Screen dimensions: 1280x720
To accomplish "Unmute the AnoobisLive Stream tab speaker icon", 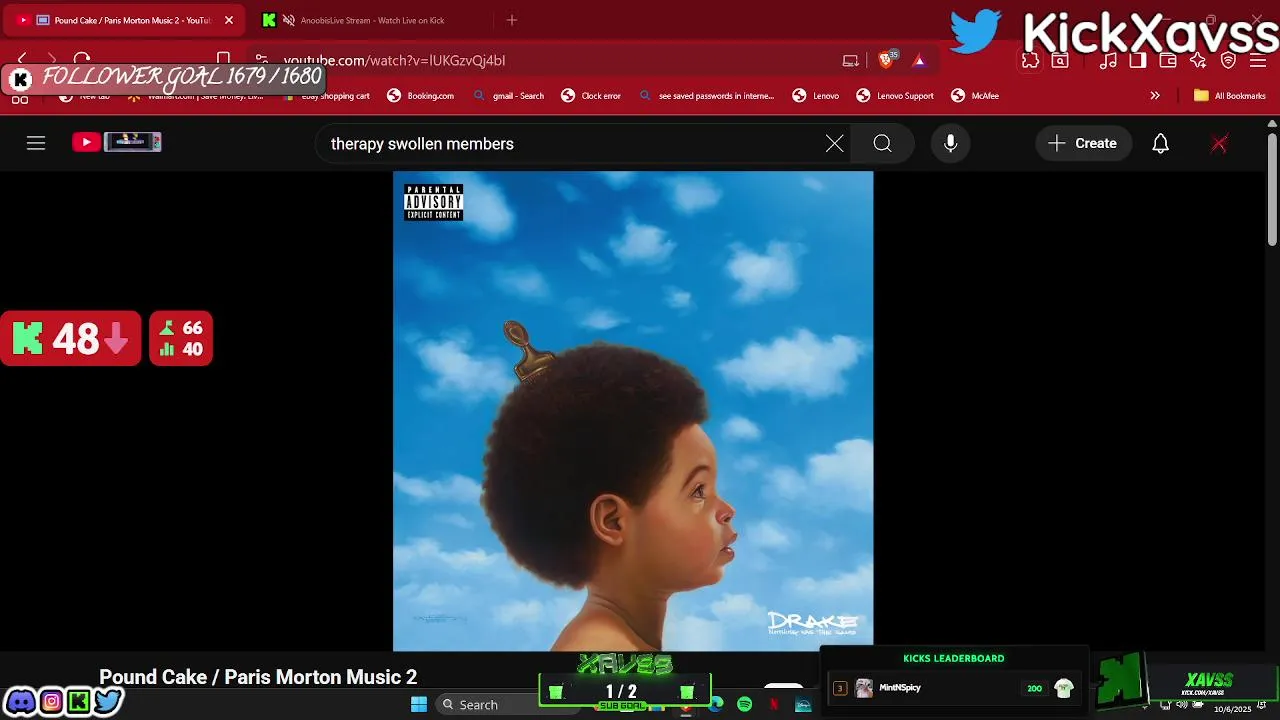I will click(289, 20).
